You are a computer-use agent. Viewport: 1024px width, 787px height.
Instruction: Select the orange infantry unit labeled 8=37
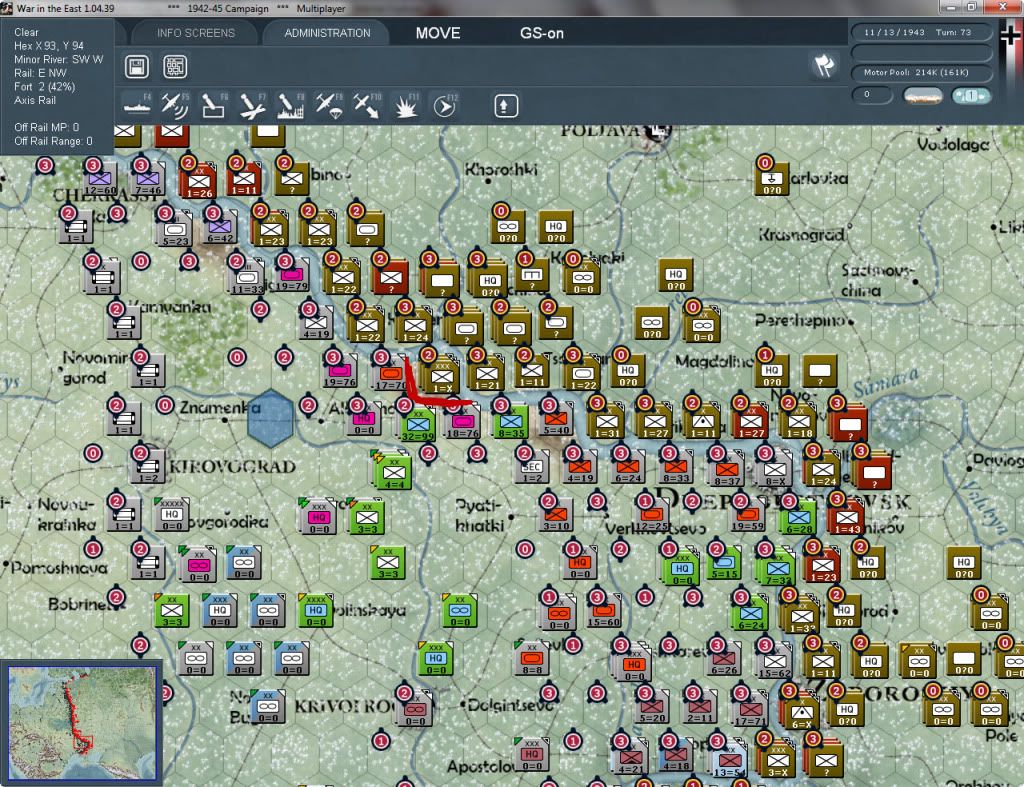[x=726, y=469]
